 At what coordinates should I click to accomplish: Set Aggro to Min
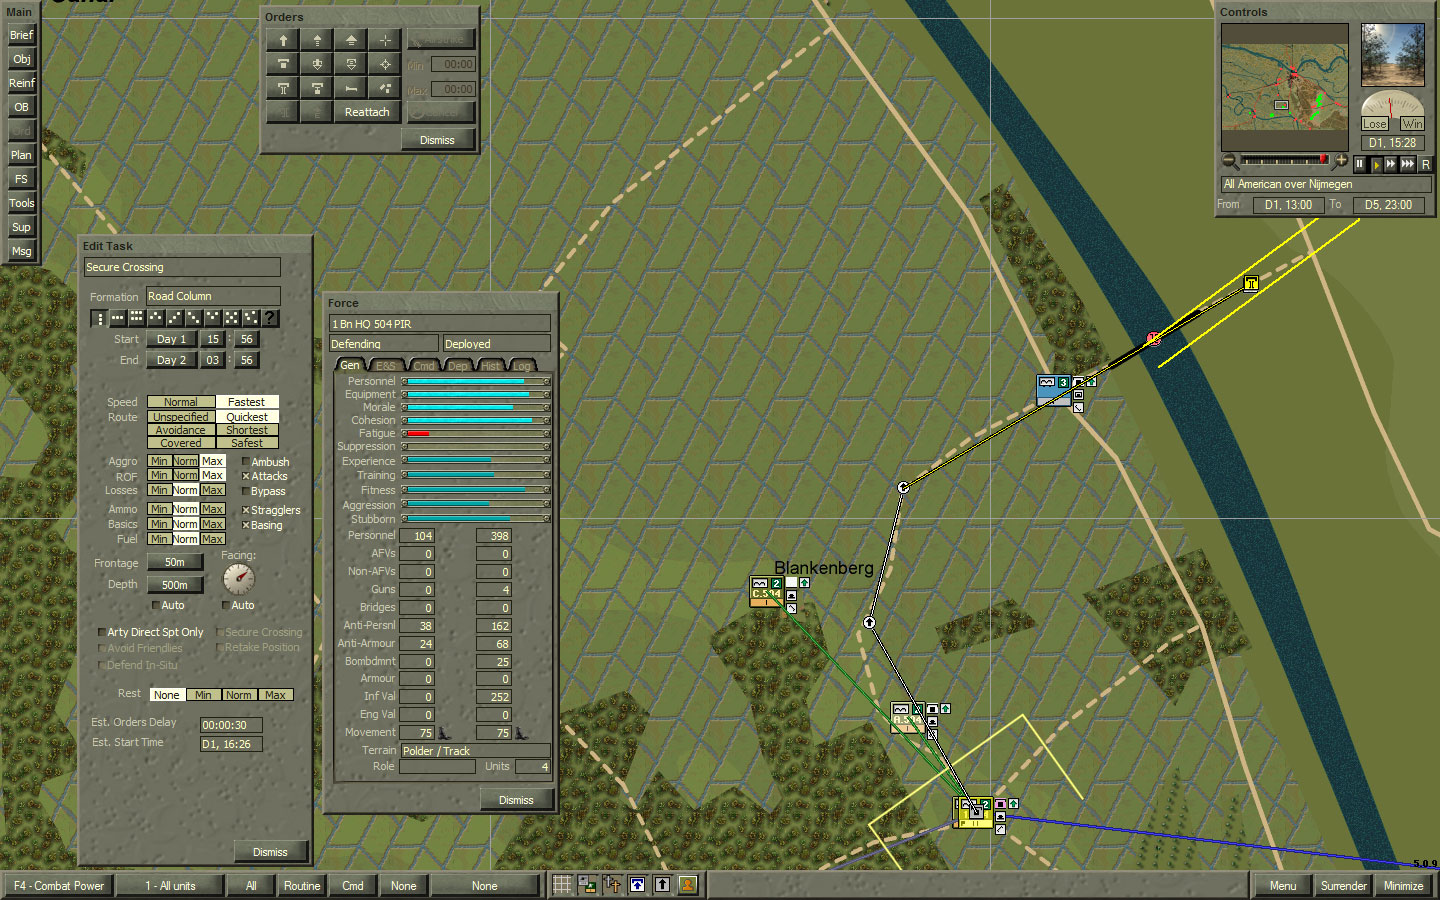point(159,461)
